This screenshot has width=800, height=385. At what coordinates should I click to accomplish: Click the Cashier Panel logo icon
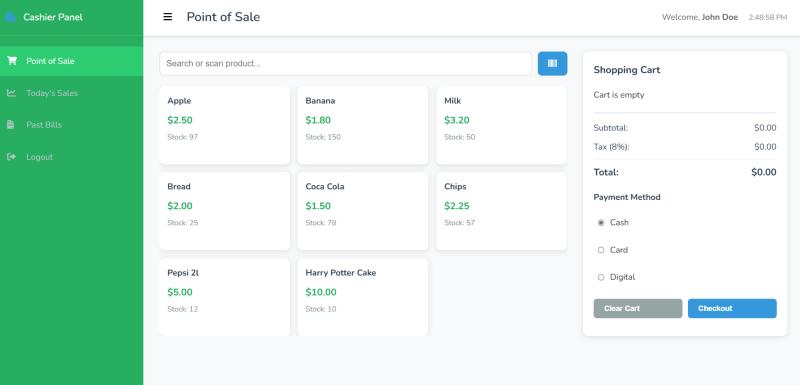(10, 17)
